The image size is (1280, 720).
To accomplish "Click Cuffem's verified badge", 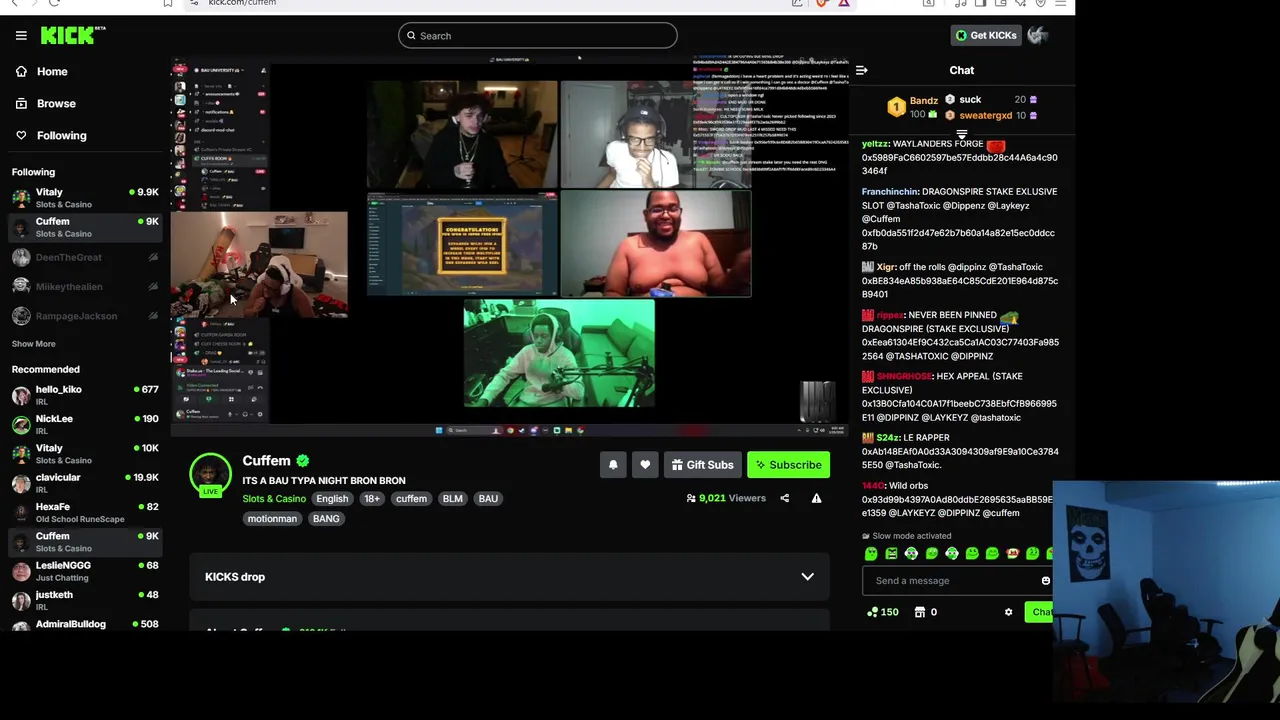I will pos(303,461).
